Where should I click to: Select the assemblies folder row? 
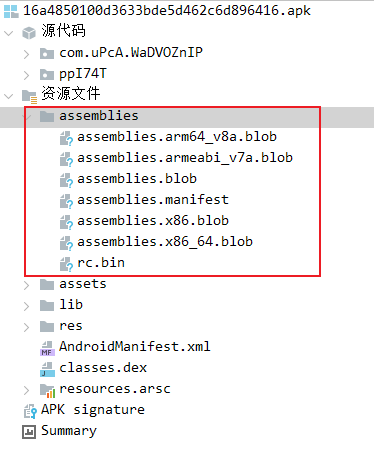[x=187, y=117]
